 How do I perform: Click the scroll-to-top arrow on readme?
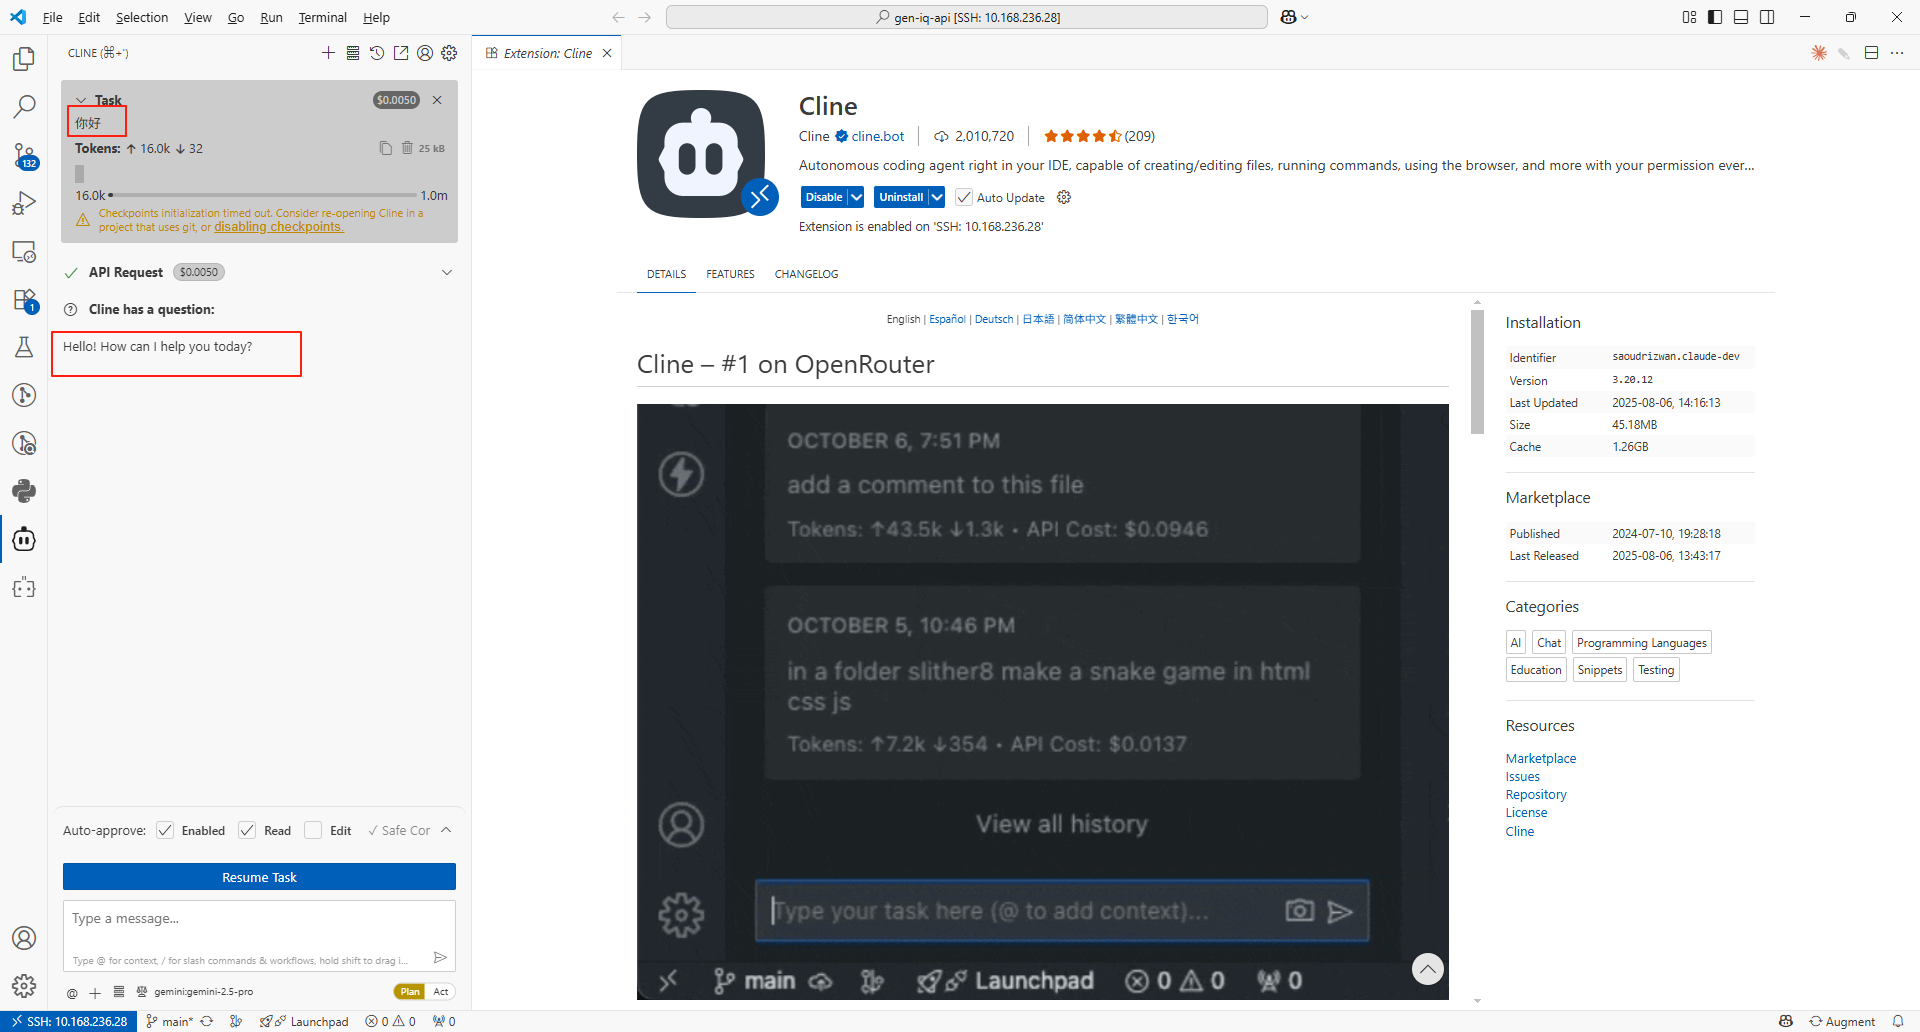point(1427,968)
